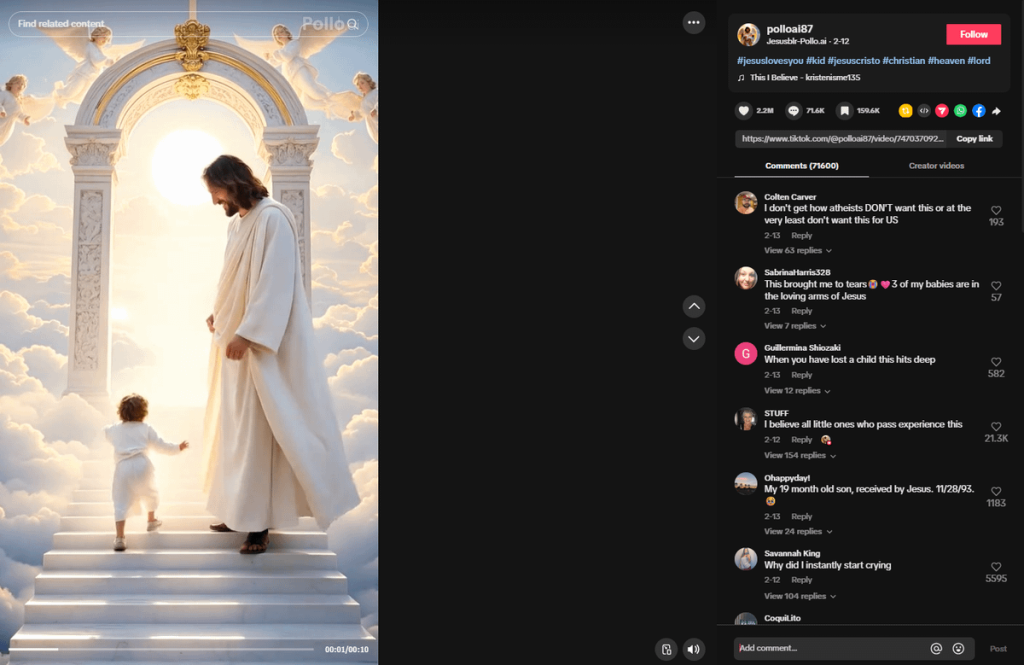Viewport: 1024px width, 665px height.
Task: Switch to the Creator videos tab
Action: pyautogui.click(x=936, y=166)
